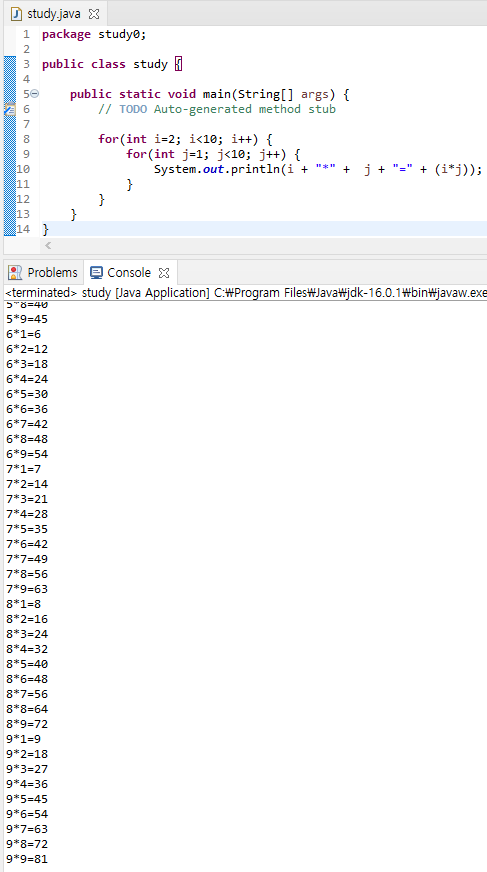
Task: Click the TODO task marker on line 6
Action: [x=9, y=109]
